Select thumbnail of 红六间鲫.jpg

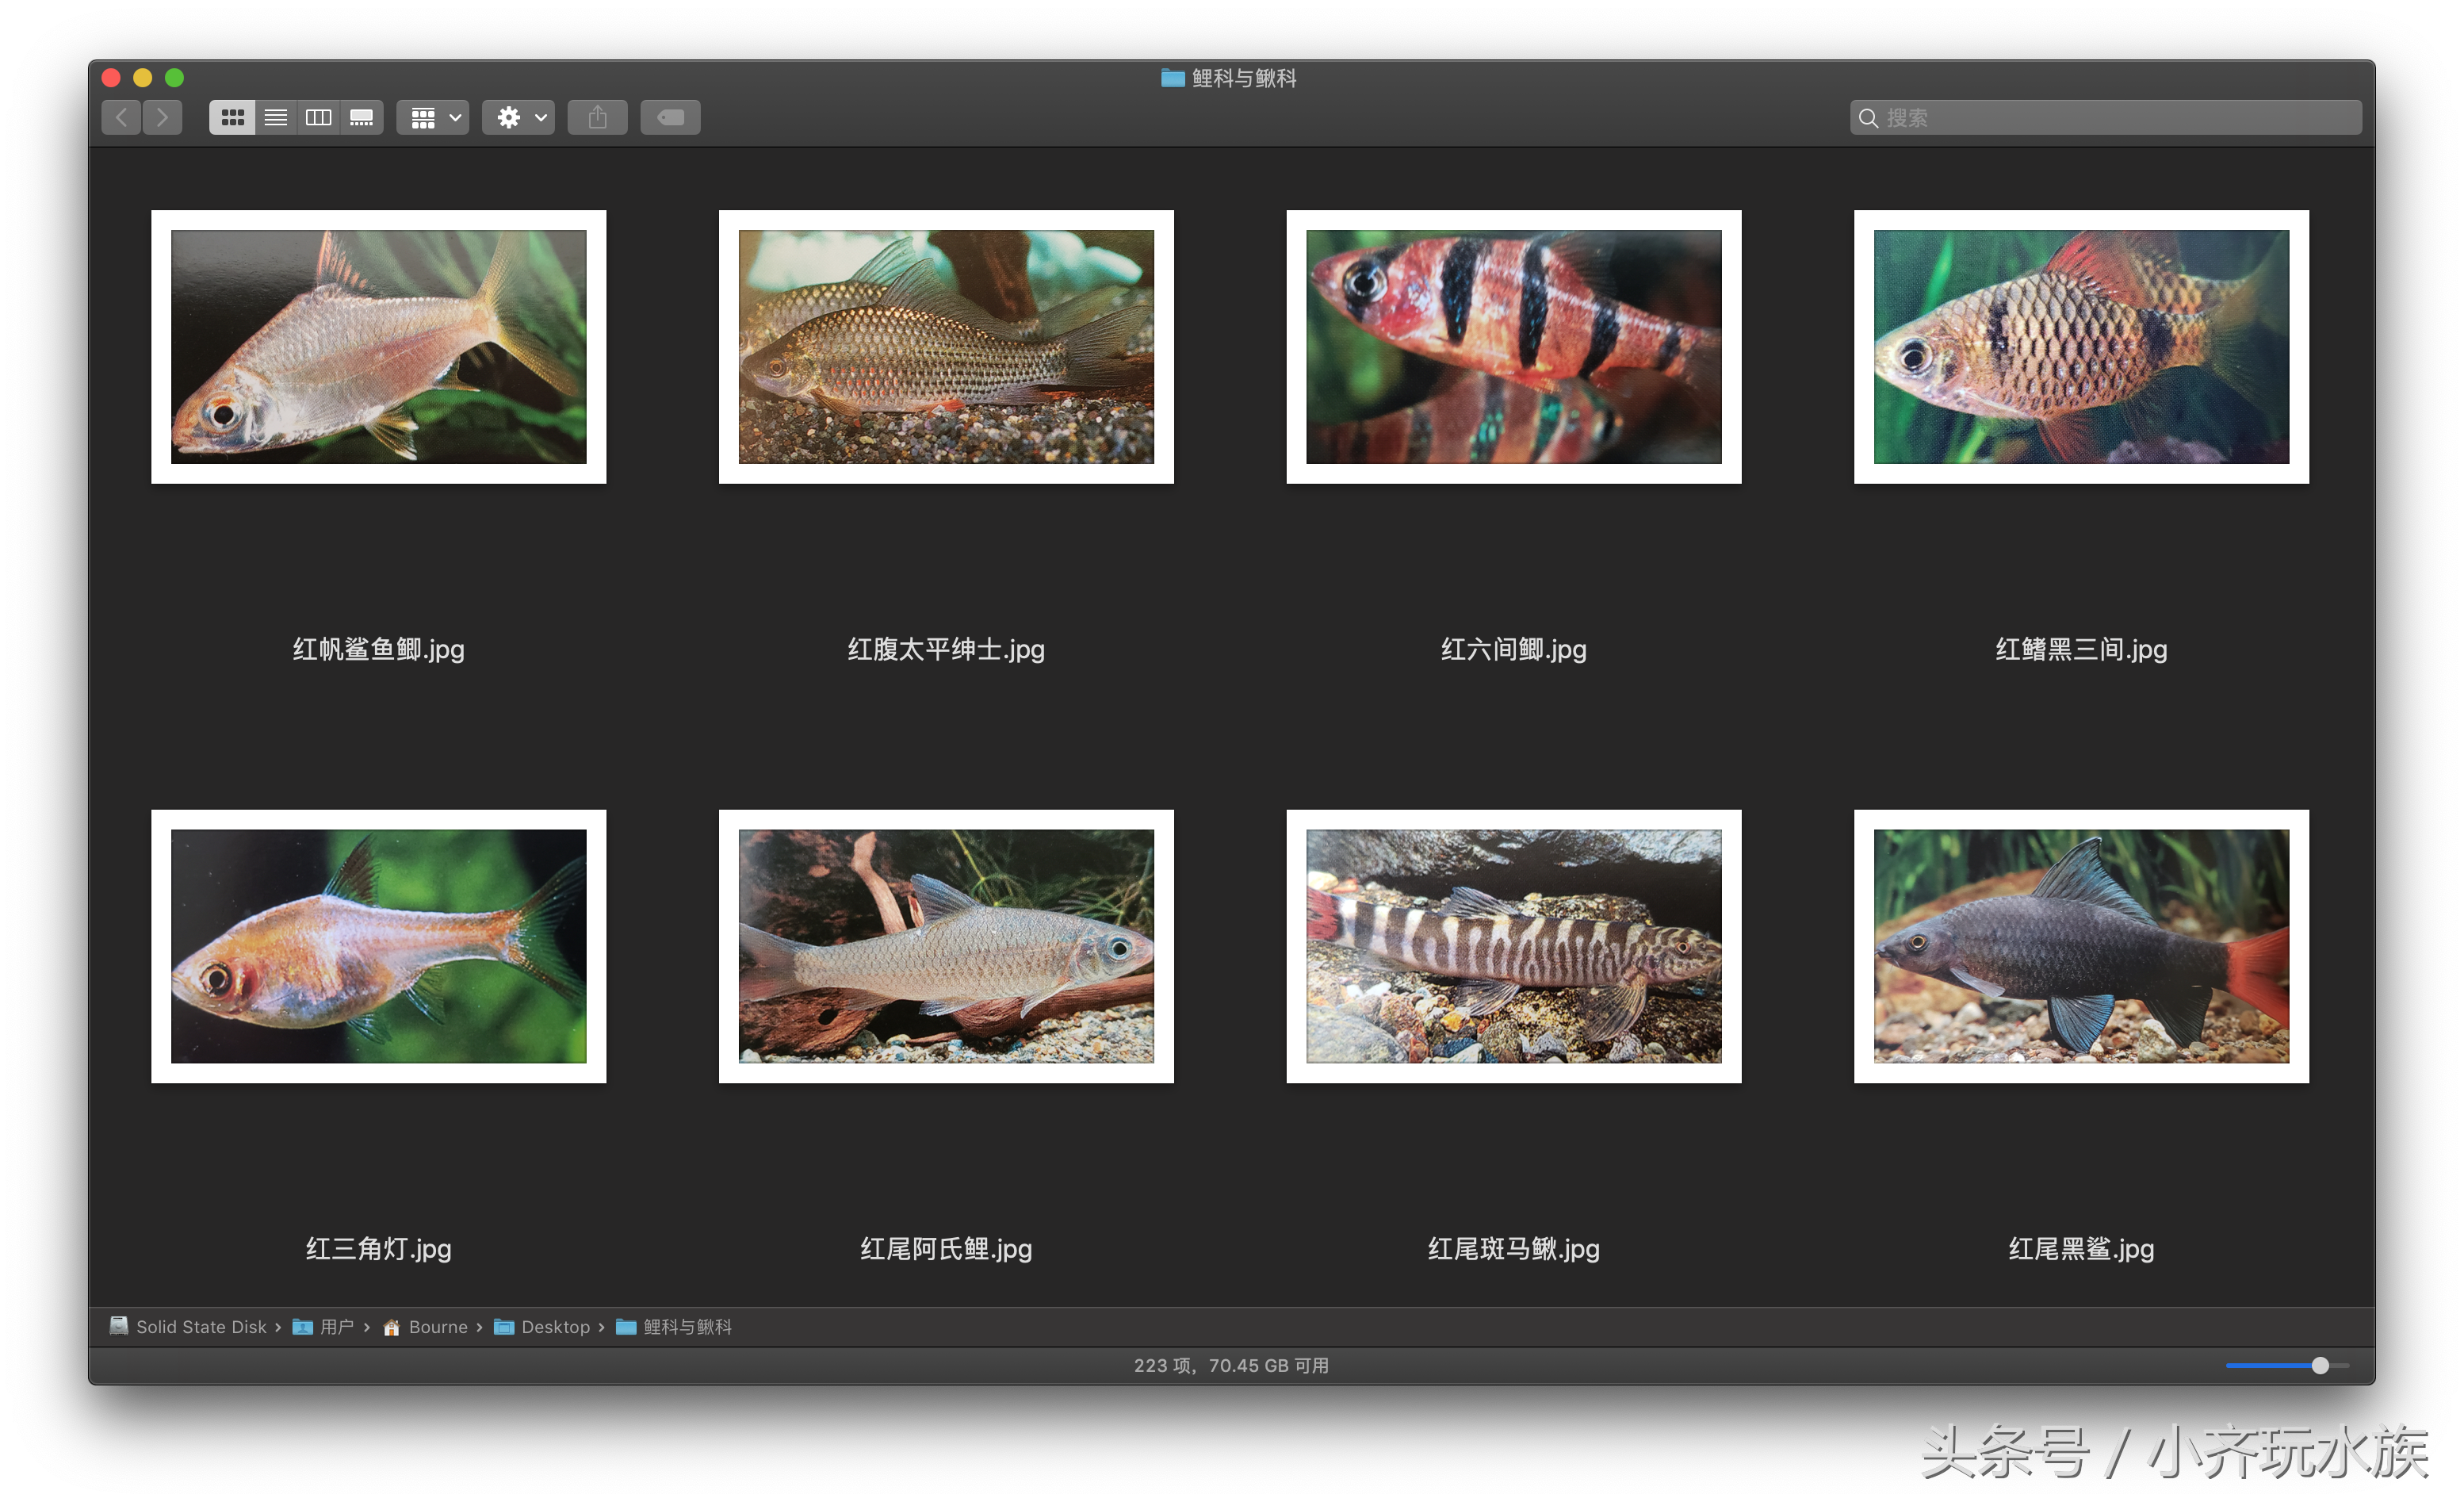click(1514, 347)
